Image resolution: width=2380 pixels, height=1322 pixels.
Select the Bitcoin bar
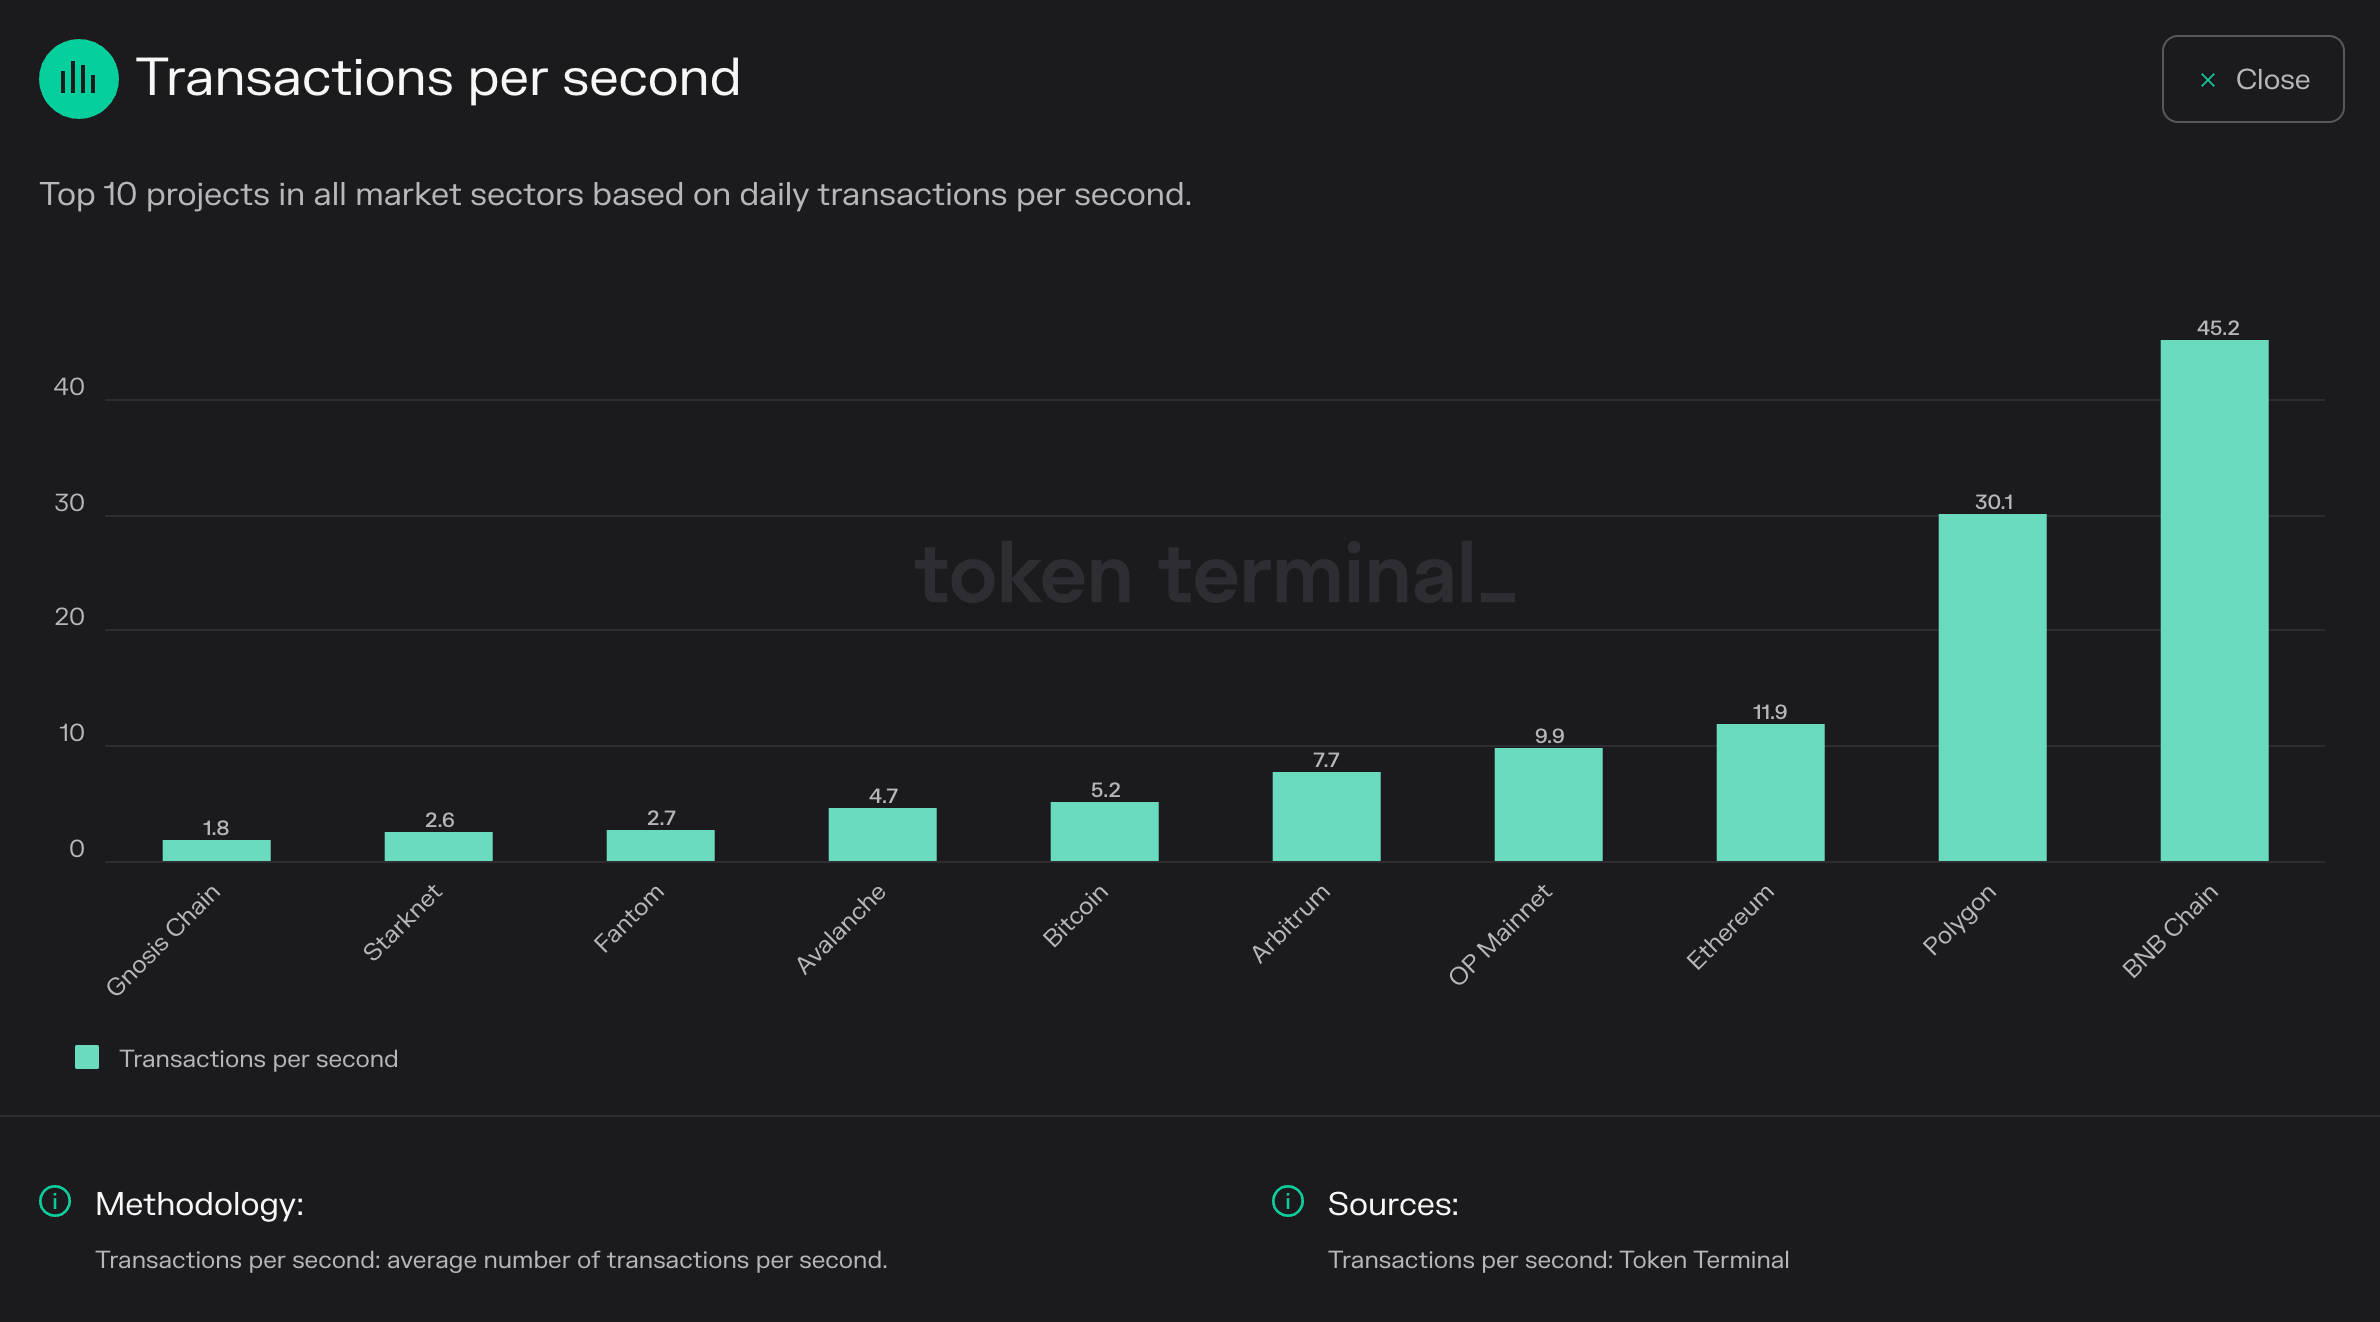[x=1104, y=831]
